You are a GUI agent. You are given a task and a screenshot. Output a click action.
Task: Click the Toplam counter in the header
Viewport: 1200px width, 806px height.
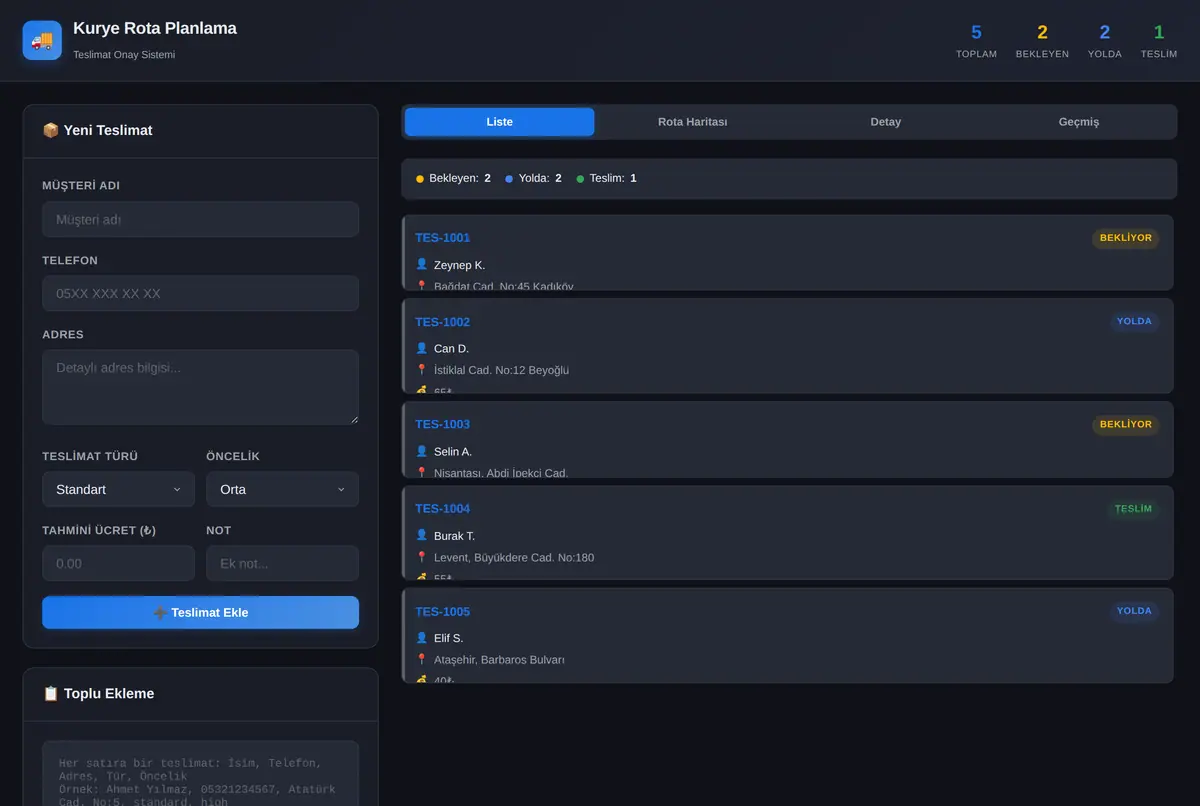pos(976,41)
